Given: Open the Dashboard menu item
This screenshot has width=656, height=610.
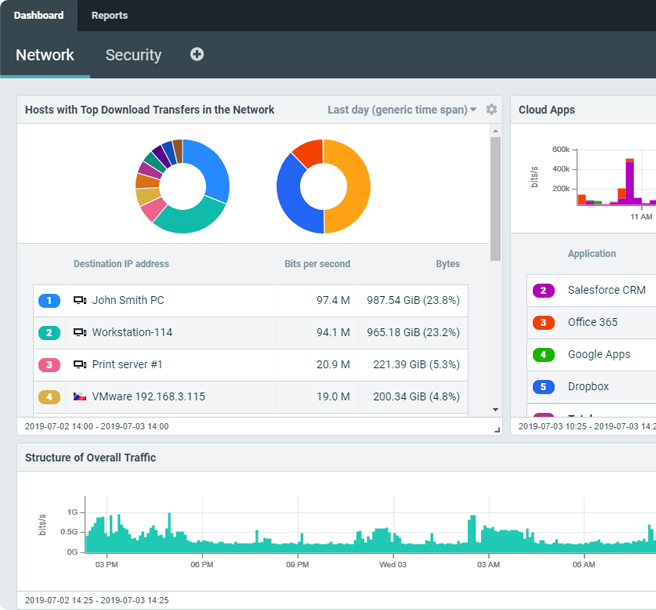Looking at the screenshot, I should [39, 16].
